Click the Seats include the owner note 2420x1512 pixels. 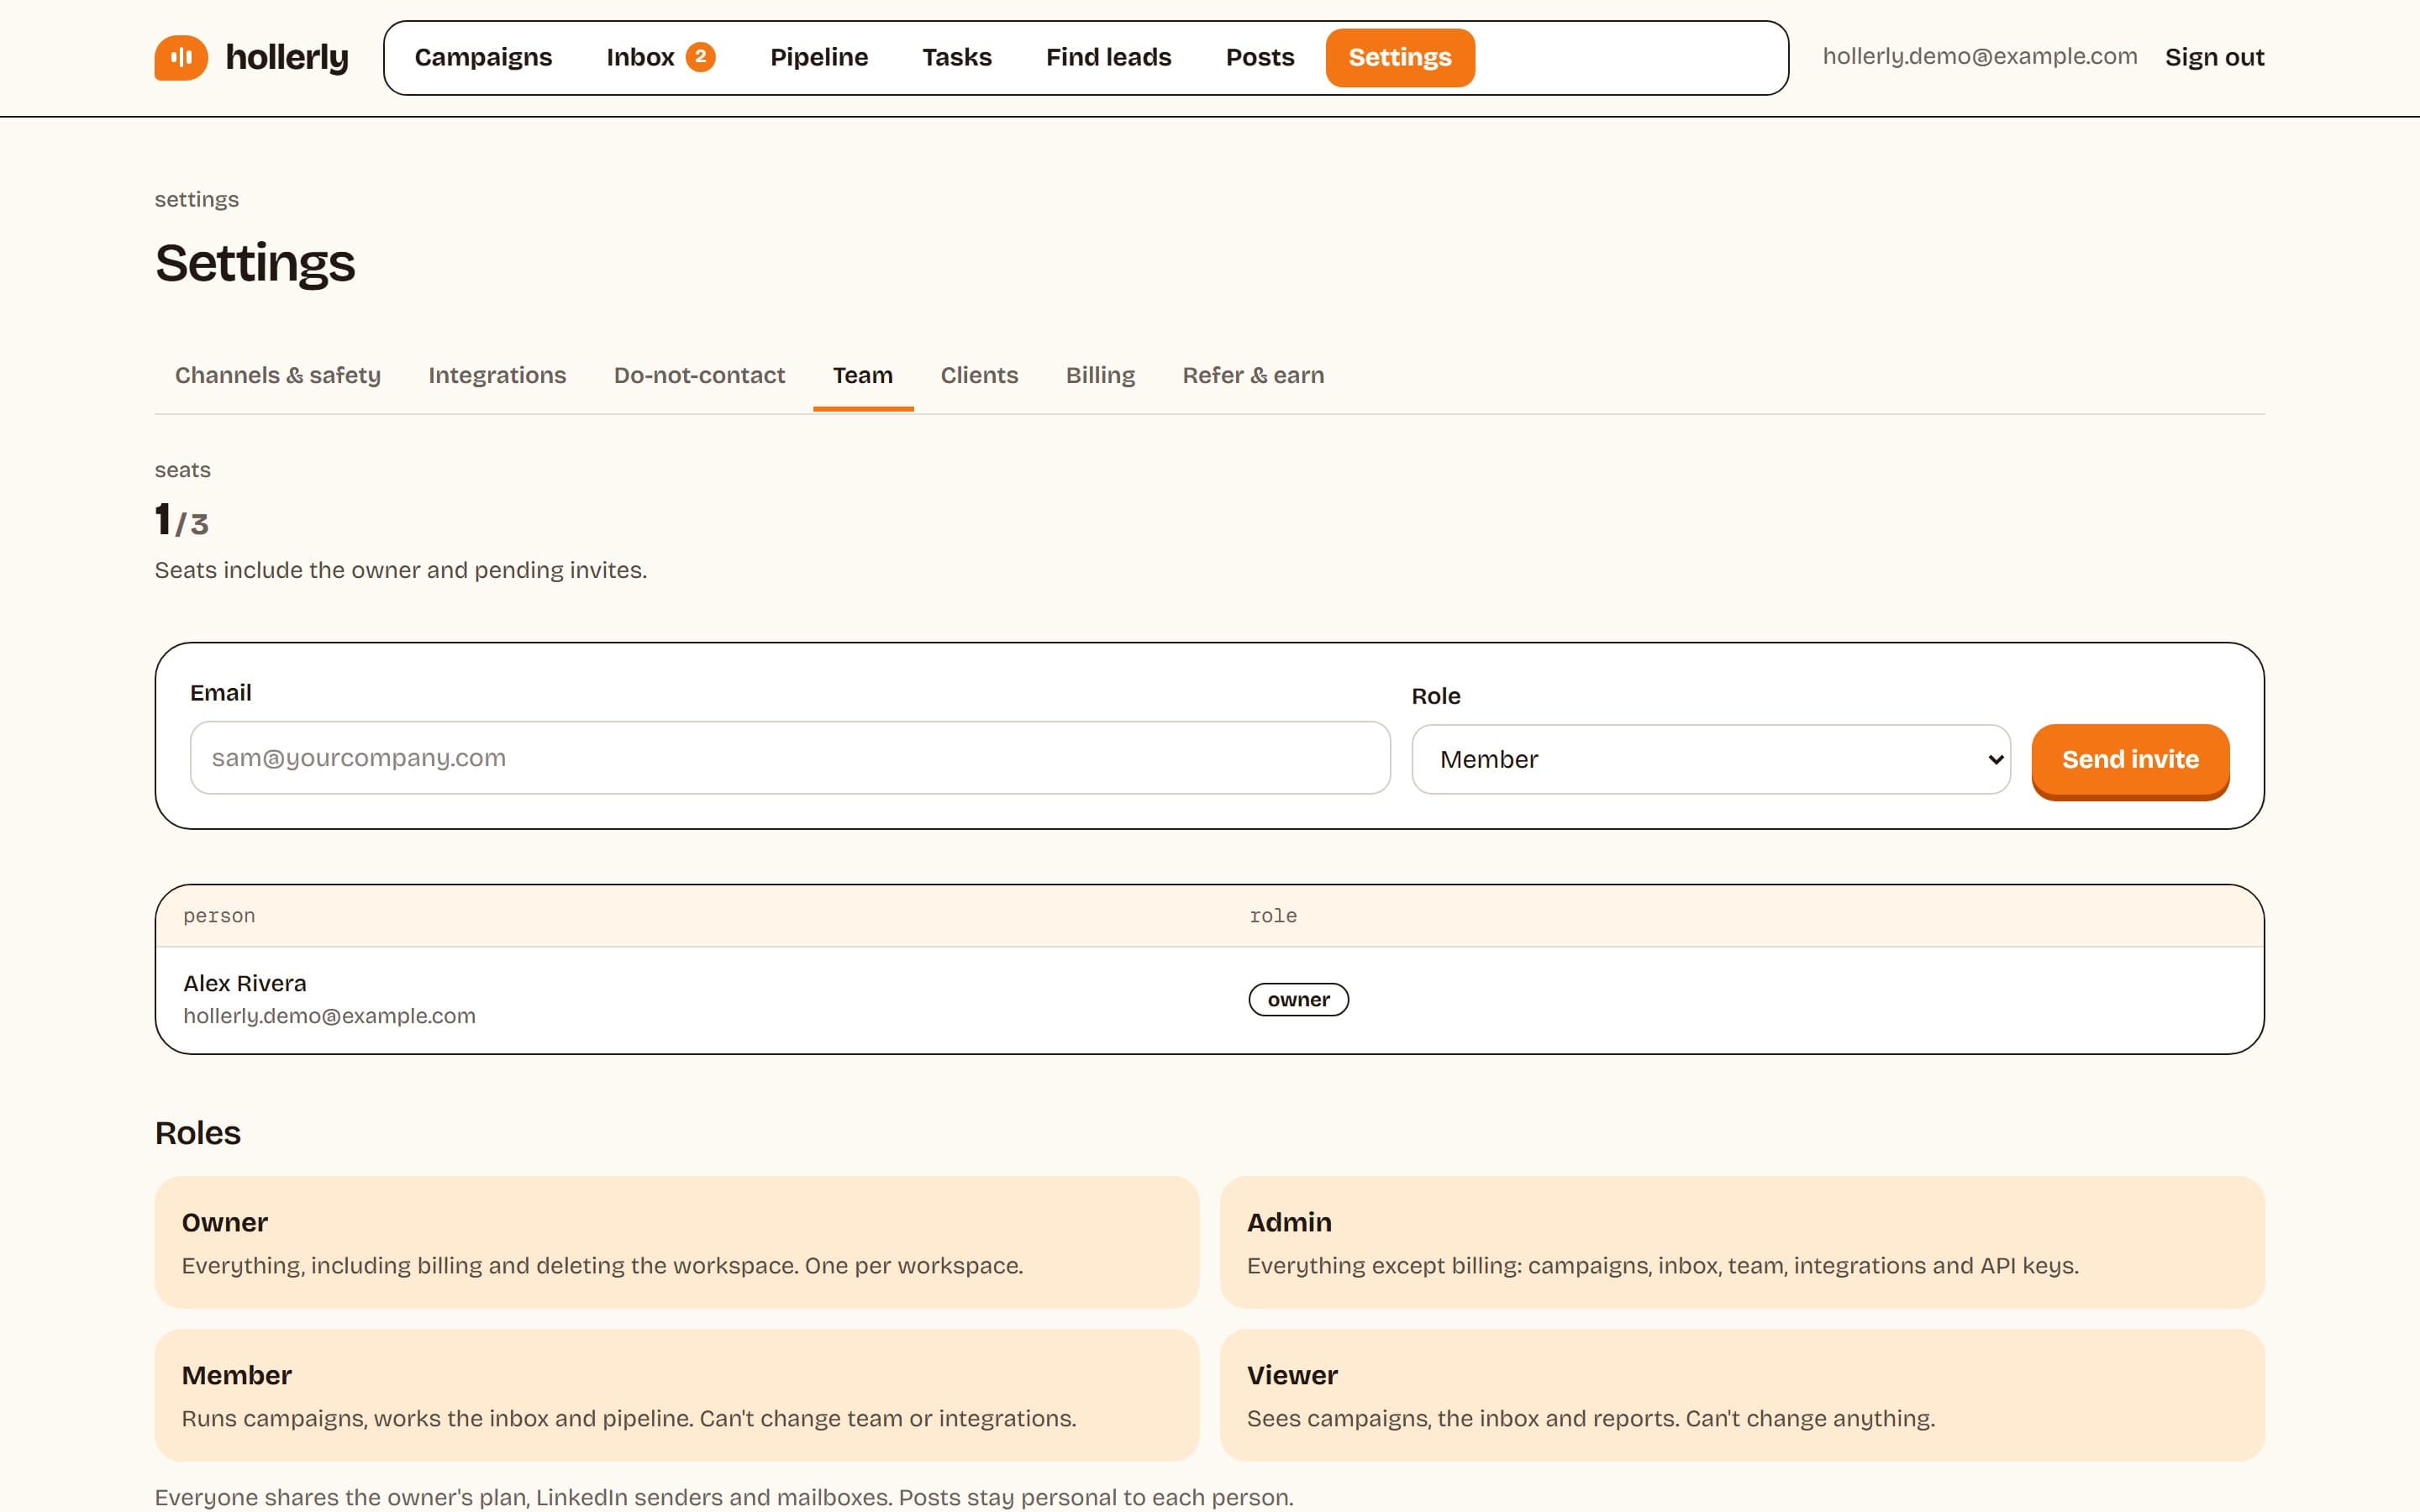pos(401,570)
